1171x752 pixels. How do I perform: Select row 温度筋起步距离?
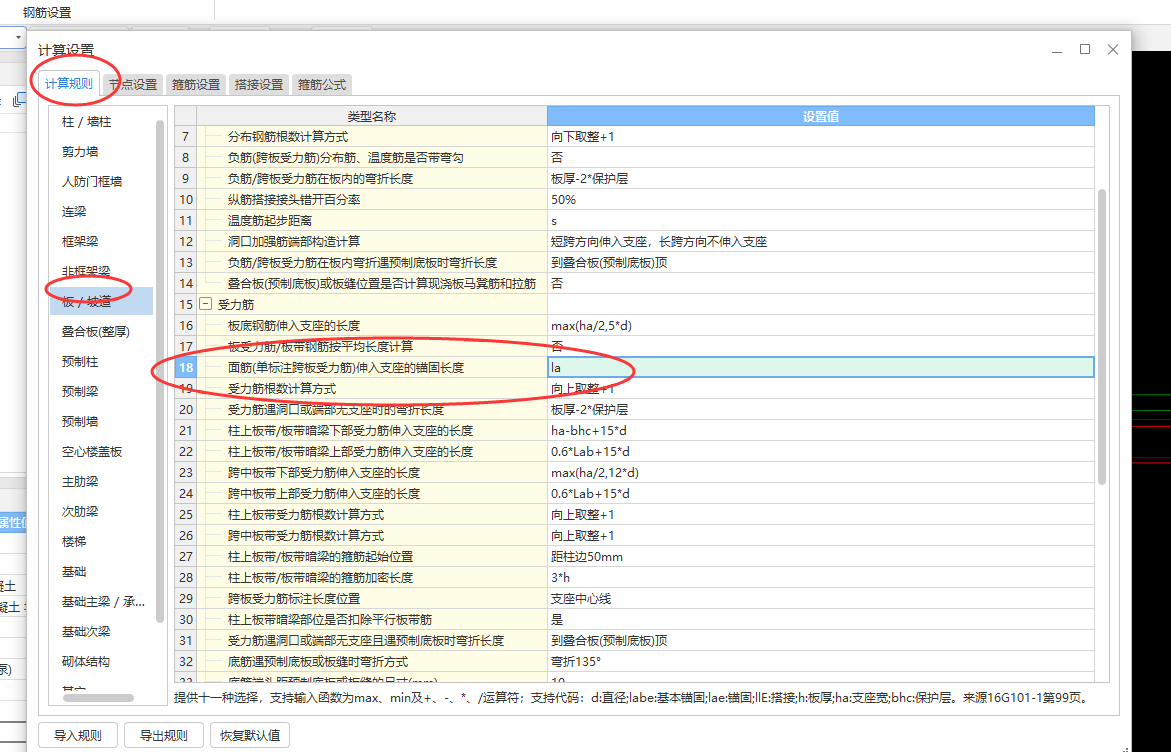tap(371, 220)
